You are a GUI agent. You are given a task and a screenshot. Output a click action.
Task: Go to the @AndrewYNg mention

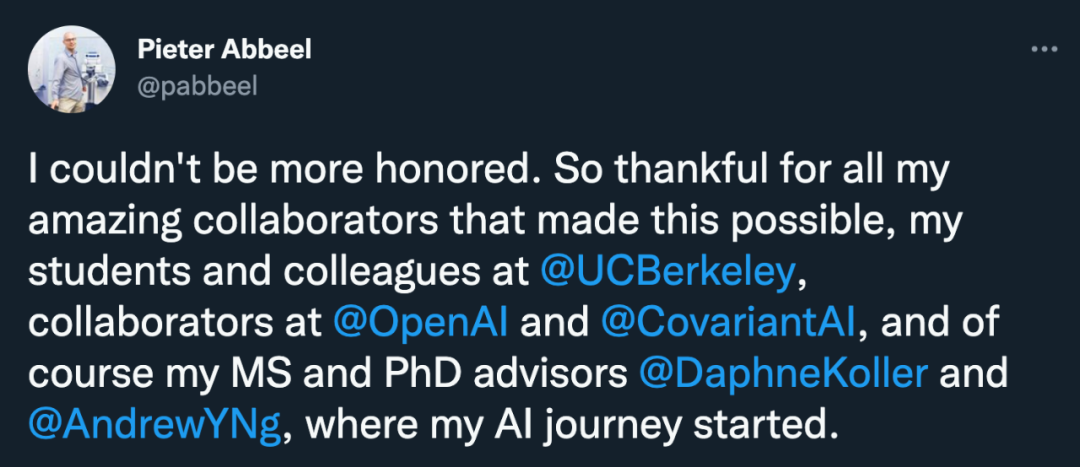tap(155, 424)
